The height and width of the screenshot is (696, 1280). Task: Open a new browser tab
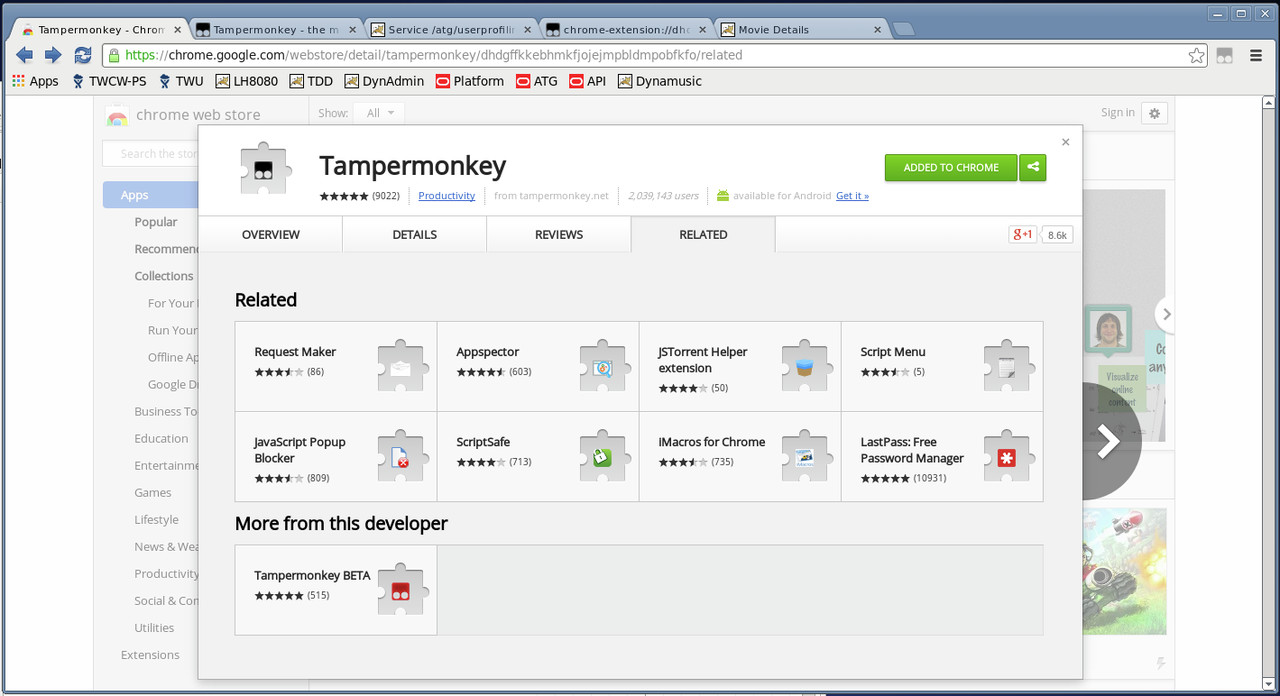click(903, 30)
